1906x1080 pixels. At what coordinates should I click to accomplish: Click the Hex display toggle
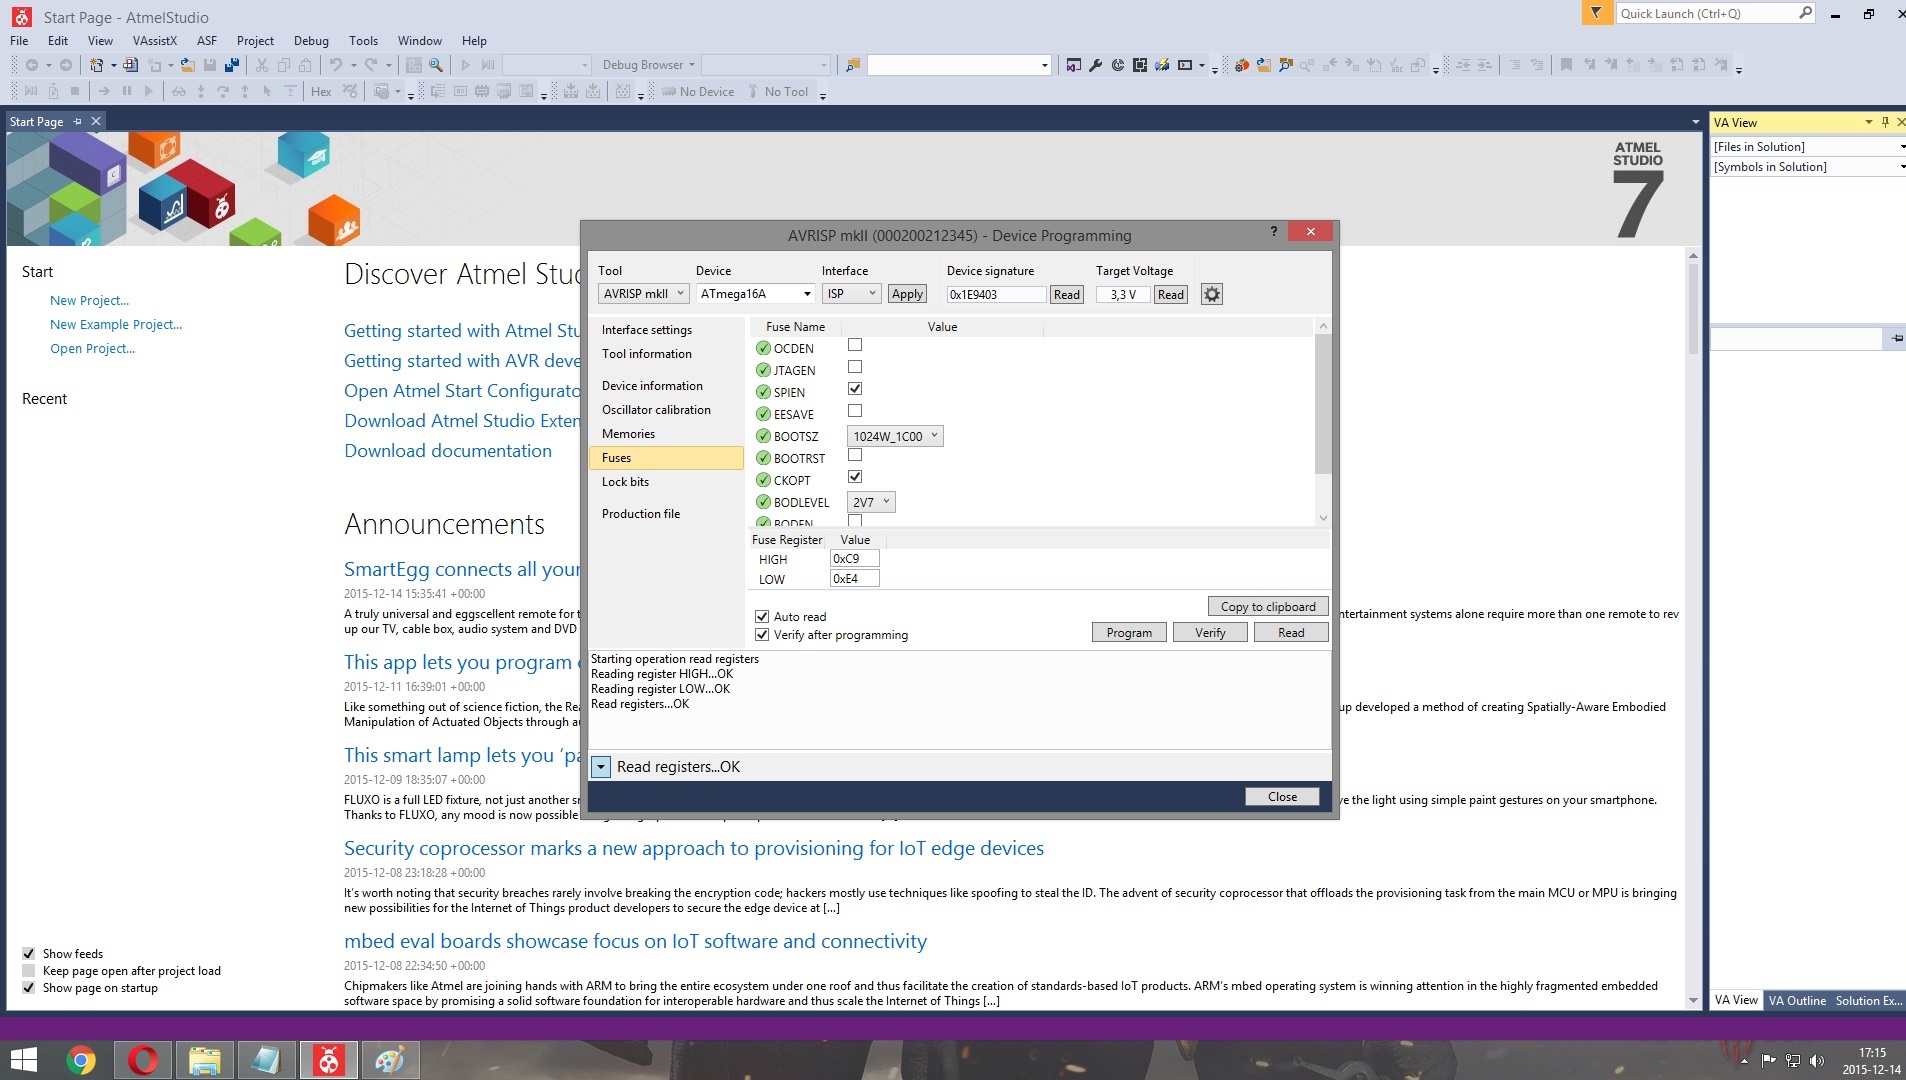coord(321,92)
